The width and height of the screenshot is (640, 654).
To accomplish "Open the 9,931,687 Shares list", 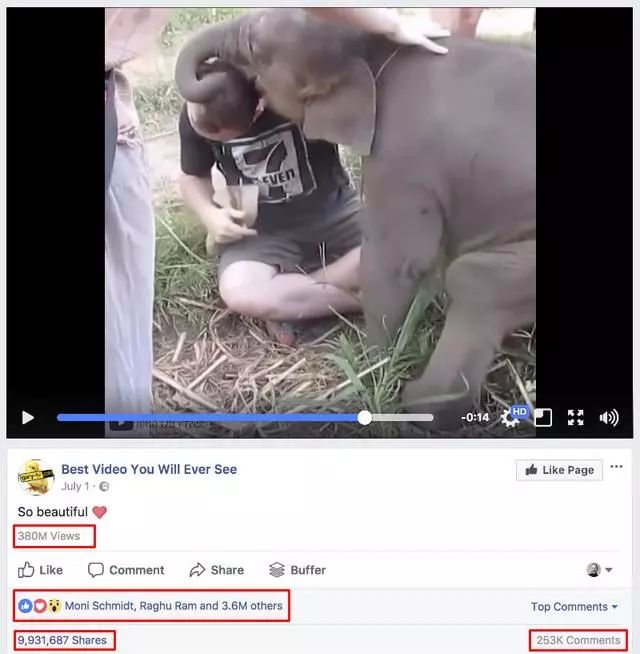I will (62, 640).
